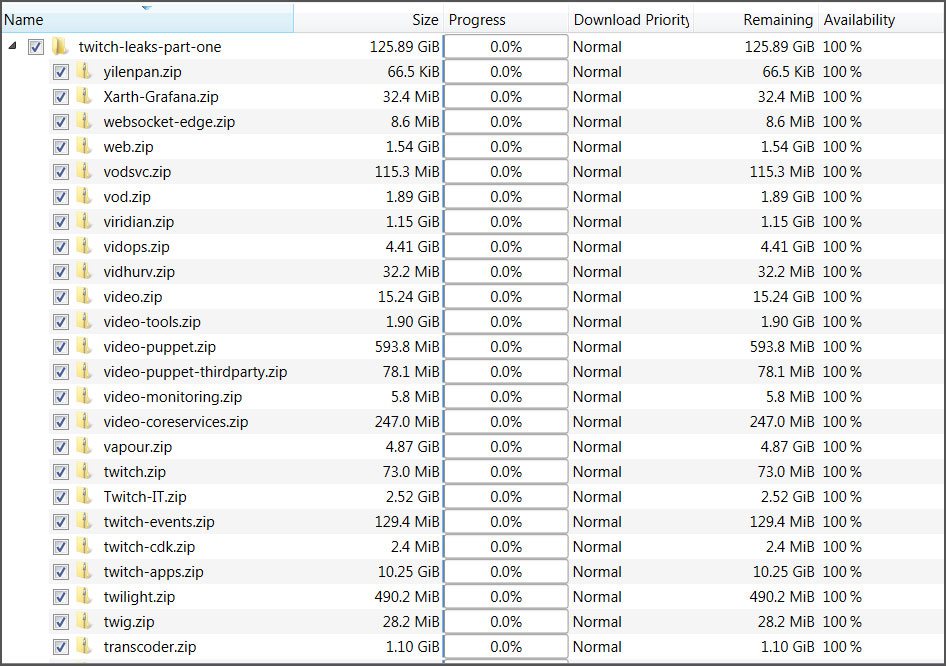Click the zip icon beside video-coreservices.zip
The image size is (946, 666).
(84, 422)
